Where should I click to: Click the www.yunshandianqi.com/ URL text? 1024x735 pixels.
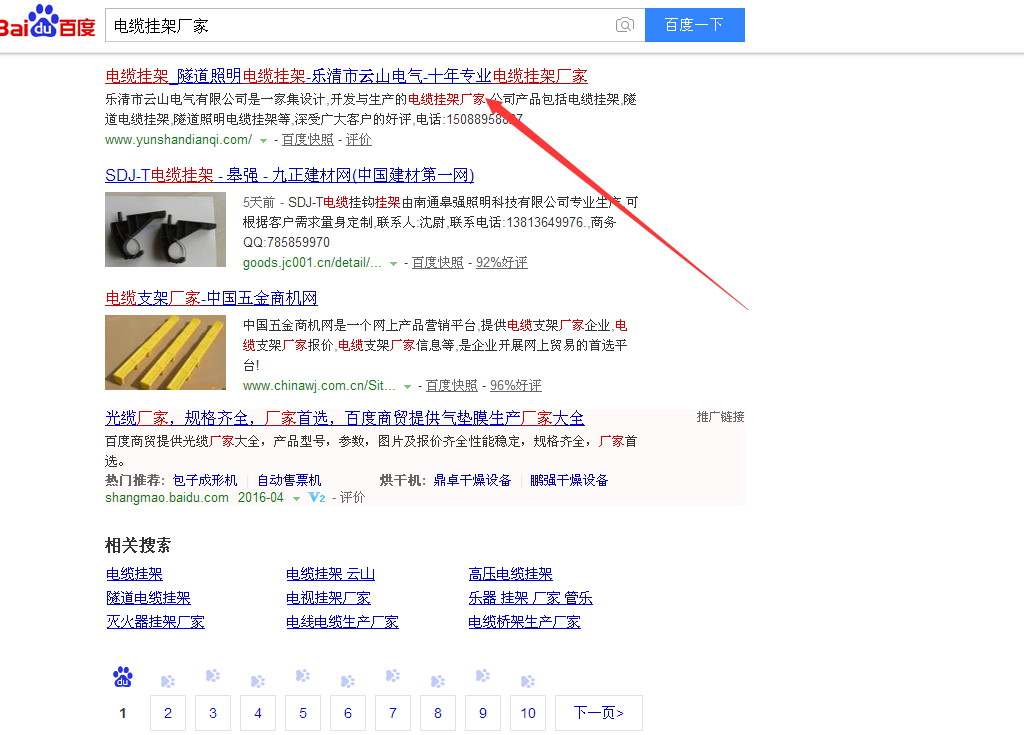click(178, 140)
